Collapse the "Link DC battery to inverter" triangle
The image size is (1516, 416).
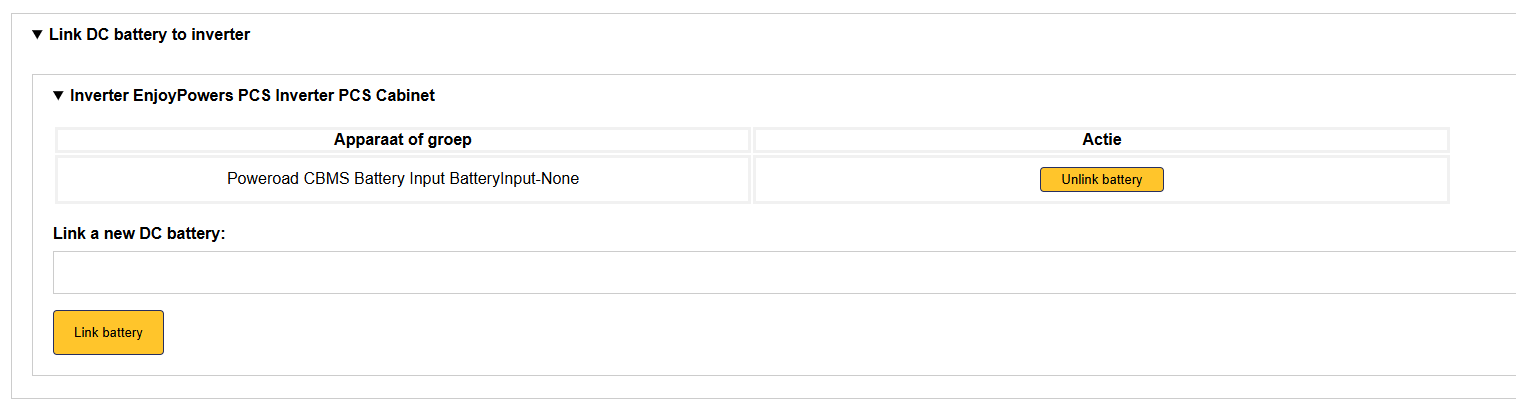(38, 35)
